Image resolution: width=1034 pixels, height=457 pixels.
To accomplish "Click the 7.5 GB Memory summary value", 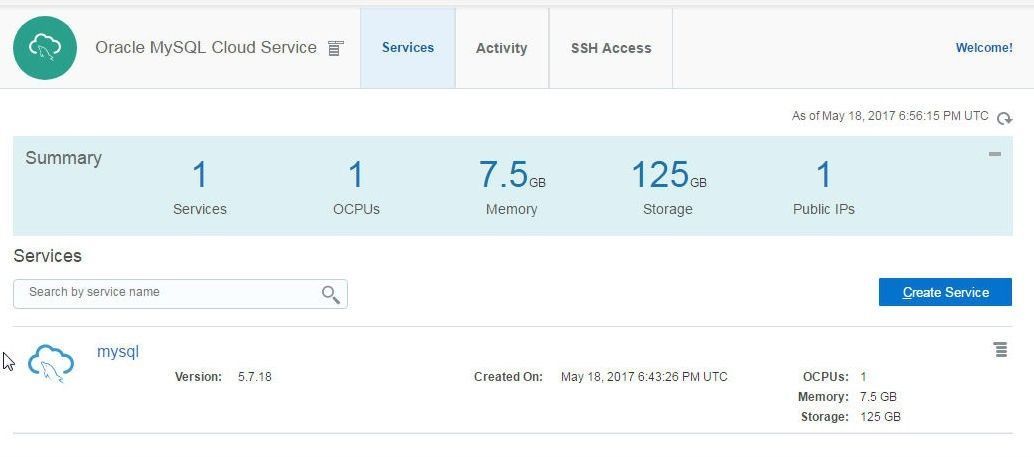I will 512,175.
